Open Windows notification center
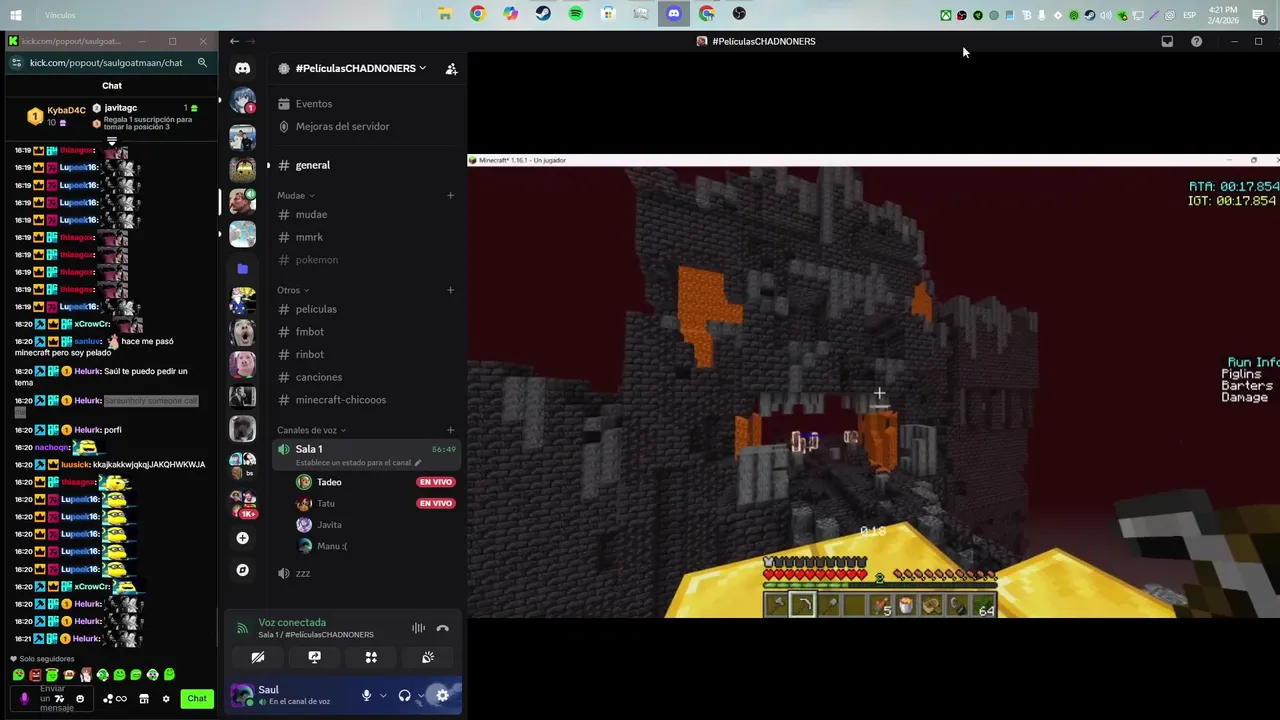1280x720 pixels. 1259,14
